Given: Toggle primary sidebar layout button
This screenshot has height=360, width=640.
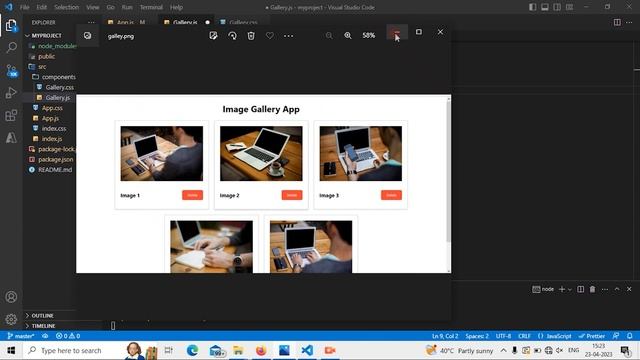Looking at the screenshot, I should (x=533, y=7).
